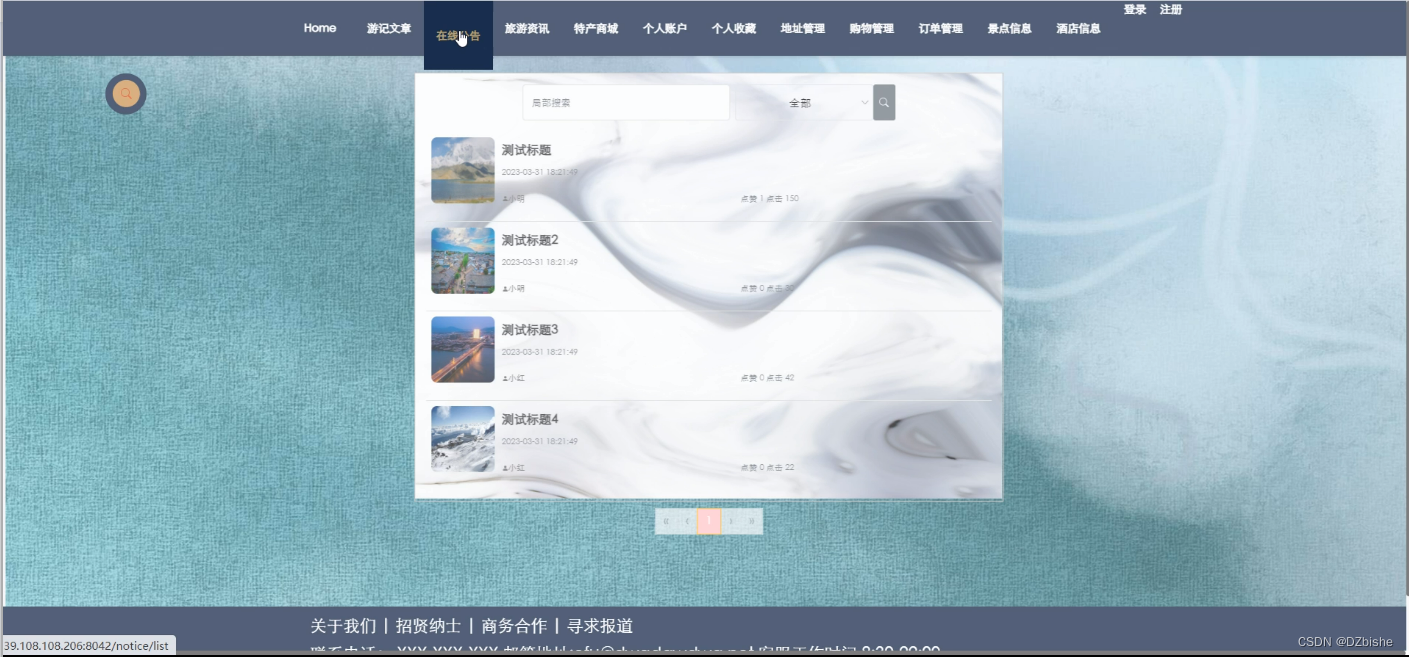Open 酒店信息 in the navigation bar
The image size is (1409, 657).
click(1079, 29)
